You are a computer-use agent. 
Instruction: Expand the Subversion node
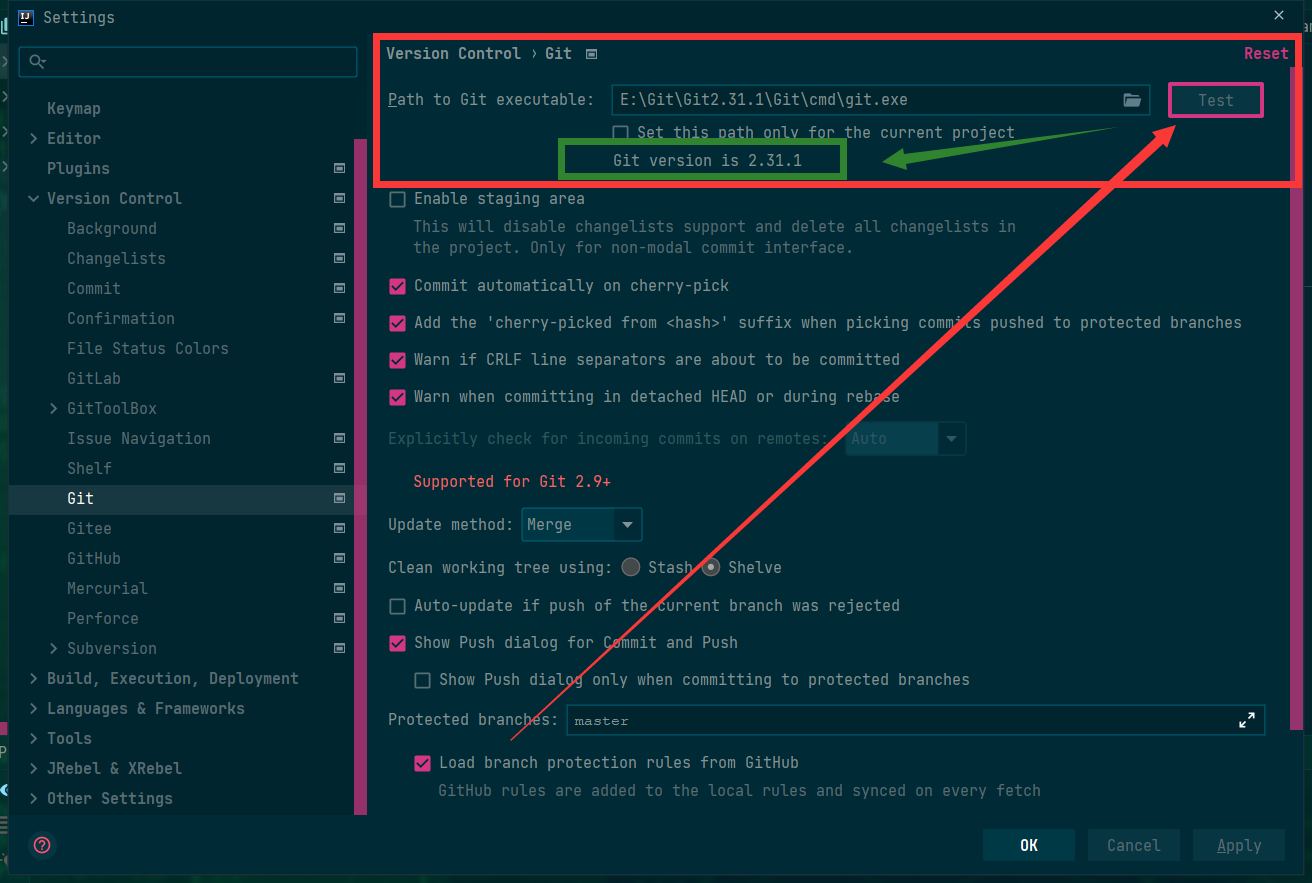53,648
